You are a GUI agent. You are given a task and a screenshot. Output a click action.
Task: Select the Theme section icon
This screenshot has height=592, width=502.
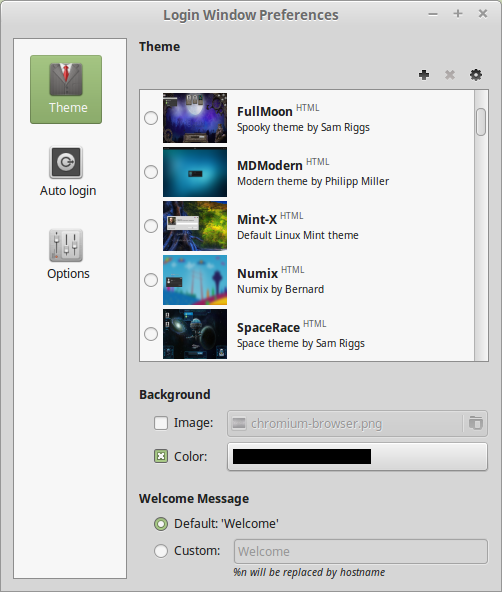[x=66, y=89]
